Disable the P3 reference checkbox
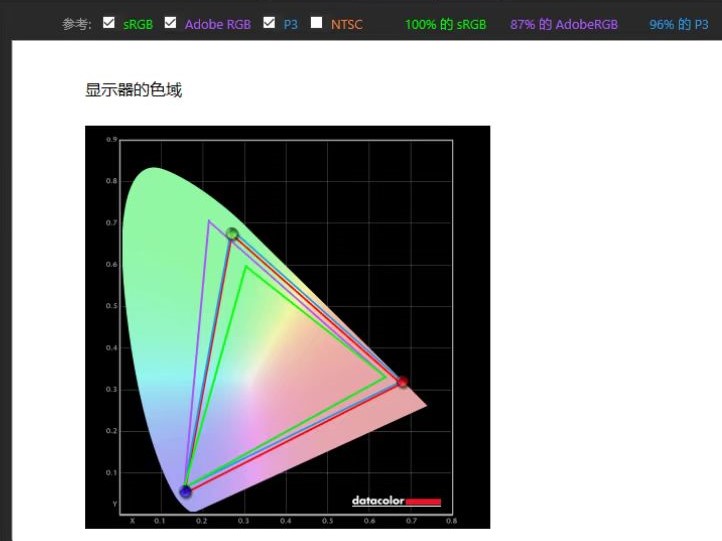Image resolution: width=722 pixels, height=541 pixels. pyautogui.click(x=269, y=23)
